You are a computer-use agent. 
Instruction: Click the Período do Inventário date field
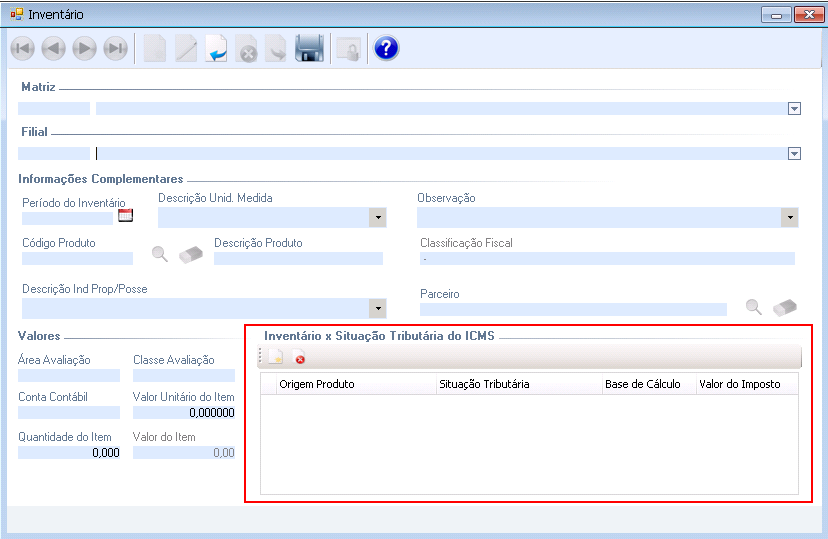(68, 218)
